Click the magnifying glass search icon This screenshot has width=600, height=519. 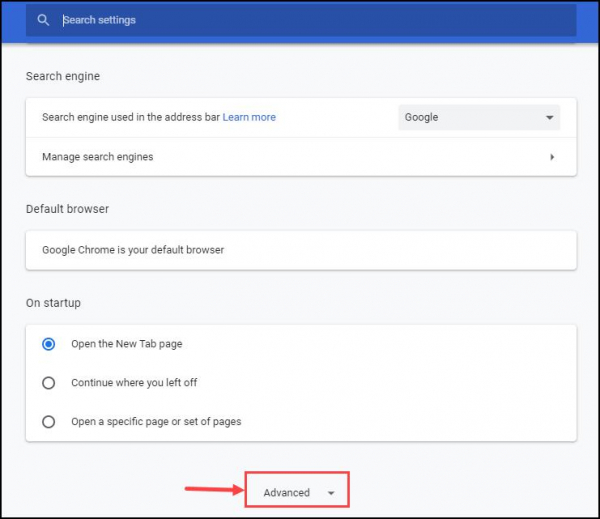pyautogui.click(x=43, y=20)
